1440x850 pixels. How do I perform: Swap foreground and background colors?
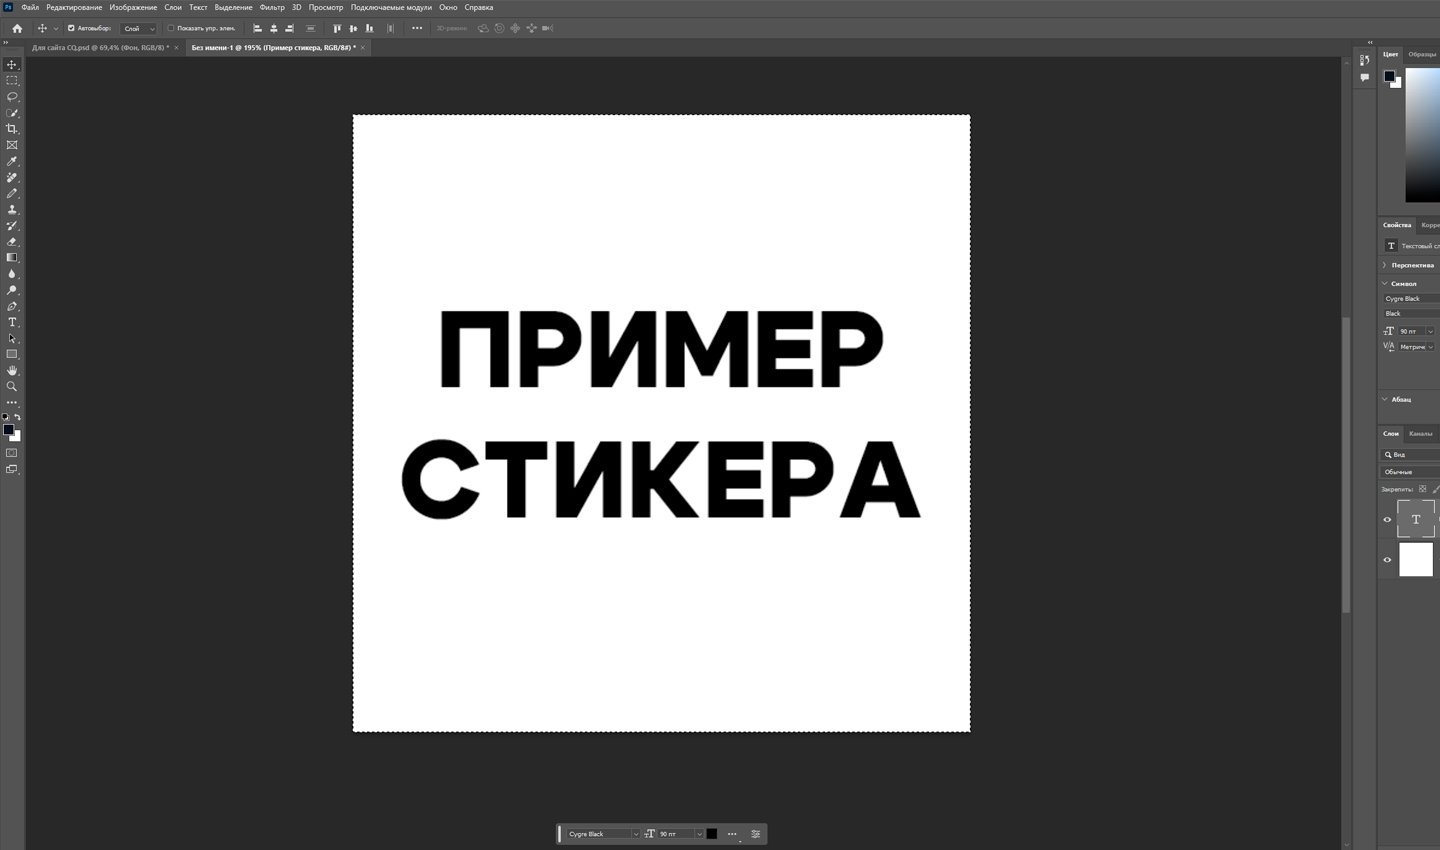(17, 416)
